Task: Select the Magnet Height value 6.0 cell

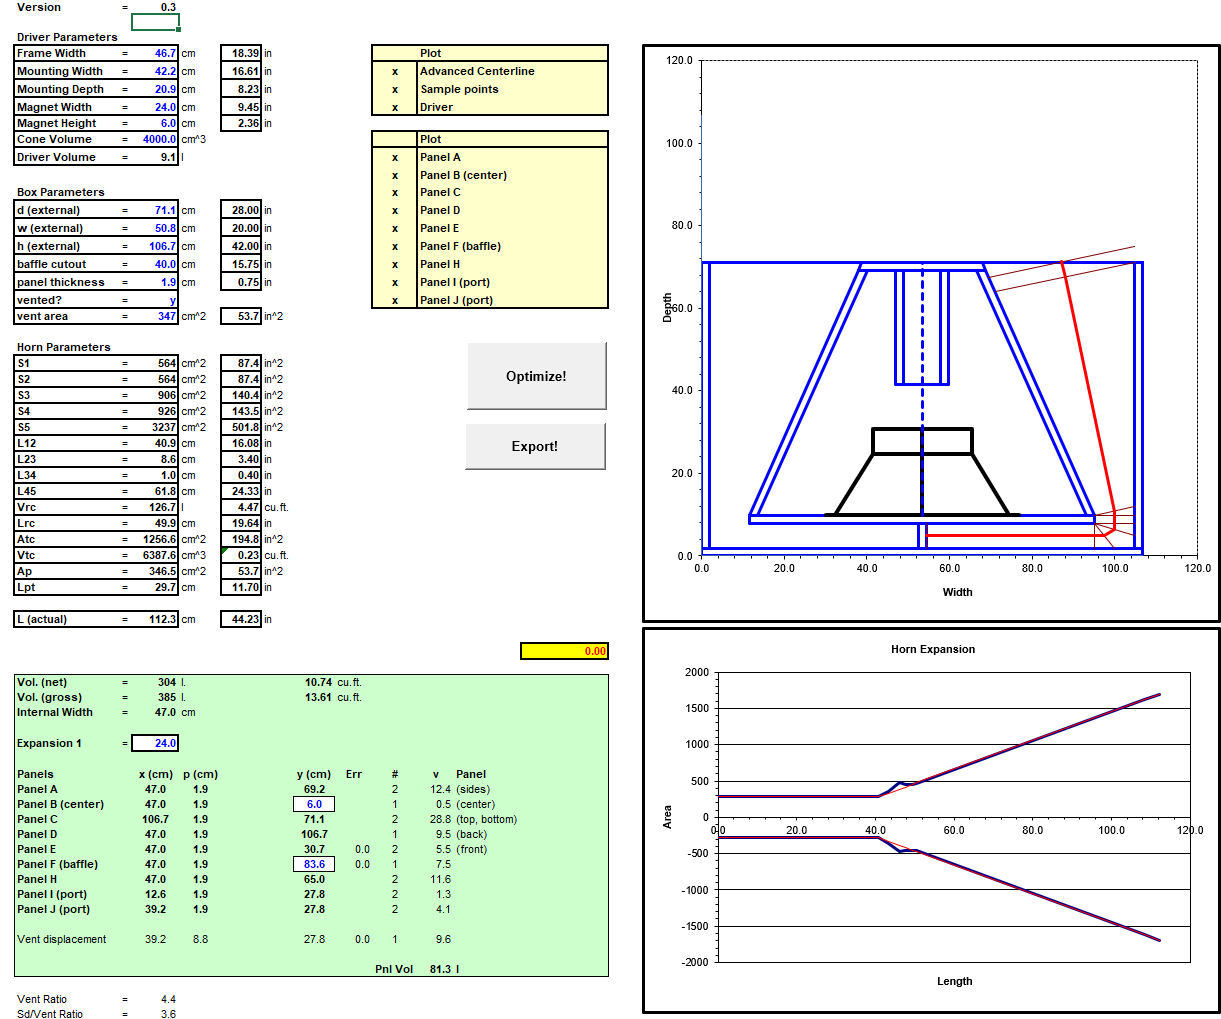Action: pos(156,123)
